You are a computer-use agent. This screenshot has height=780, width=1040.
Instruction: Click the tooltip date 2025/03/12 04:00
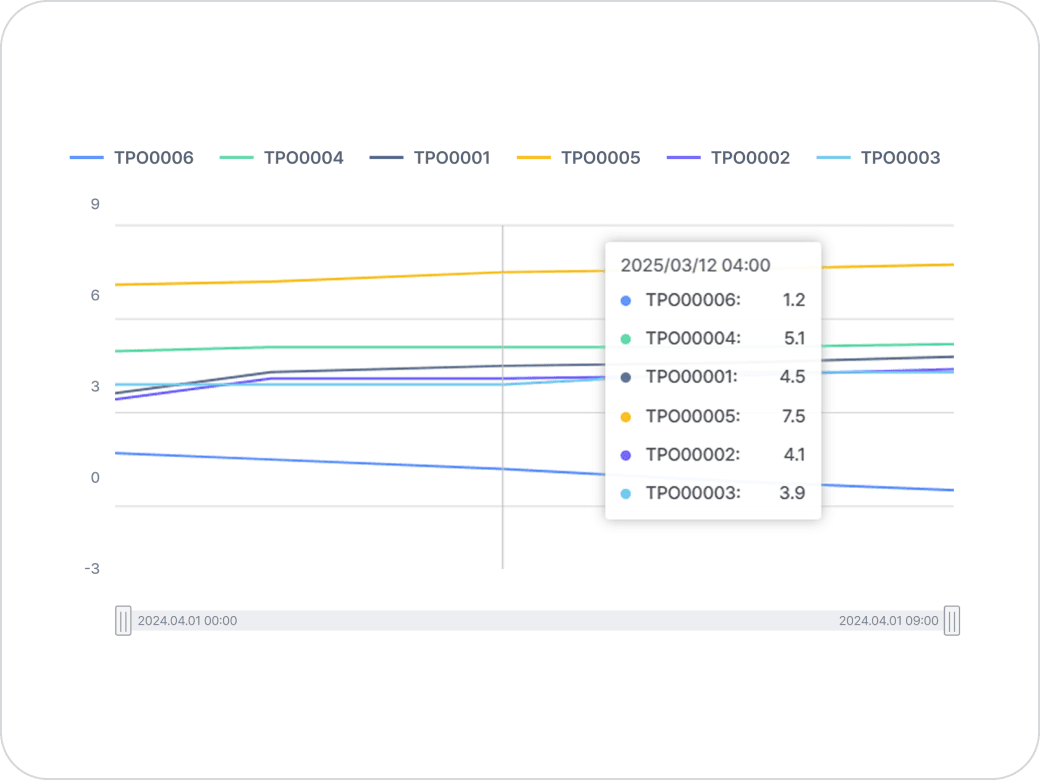[x=695, y=265]
